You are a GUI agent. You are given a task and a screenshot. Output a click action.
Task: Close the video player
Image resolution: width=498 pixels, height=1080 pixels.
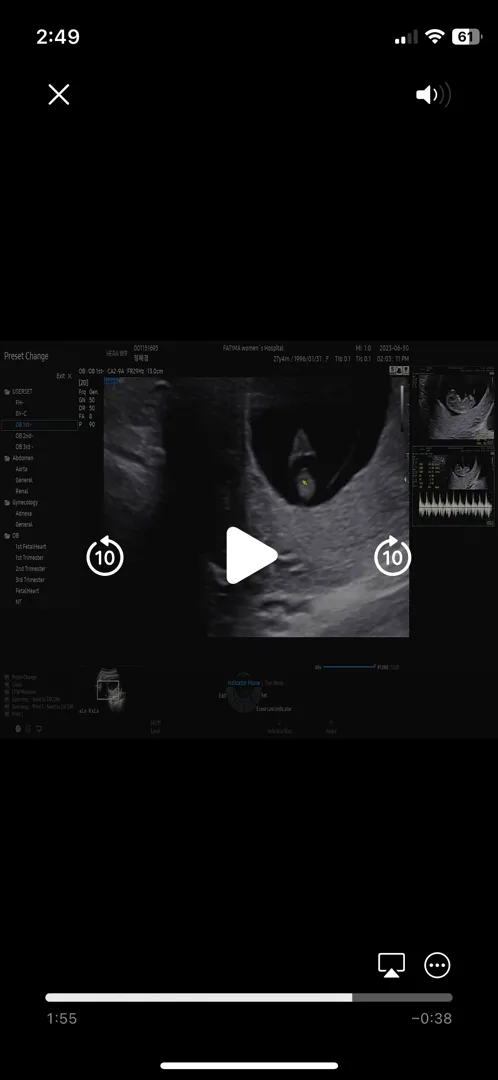point(59,95)
